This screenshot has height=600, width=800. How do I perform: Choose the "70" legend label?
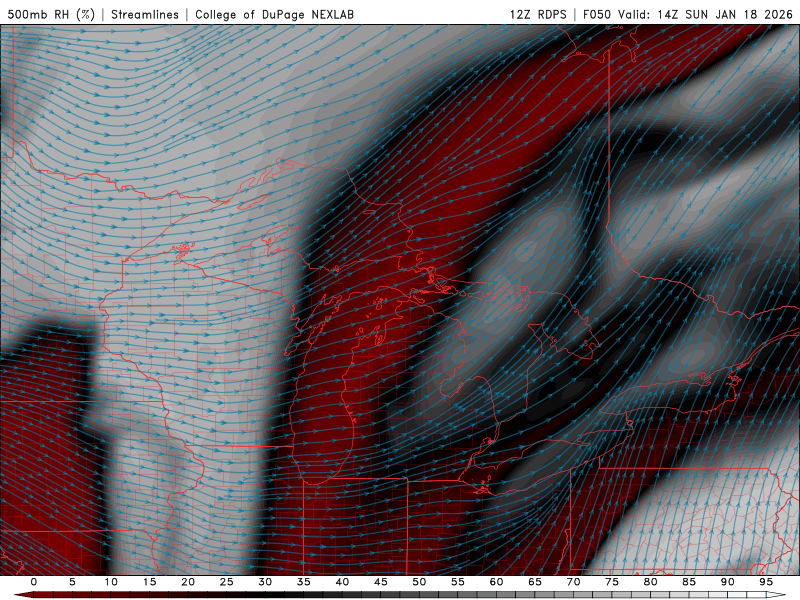(573, 582)
